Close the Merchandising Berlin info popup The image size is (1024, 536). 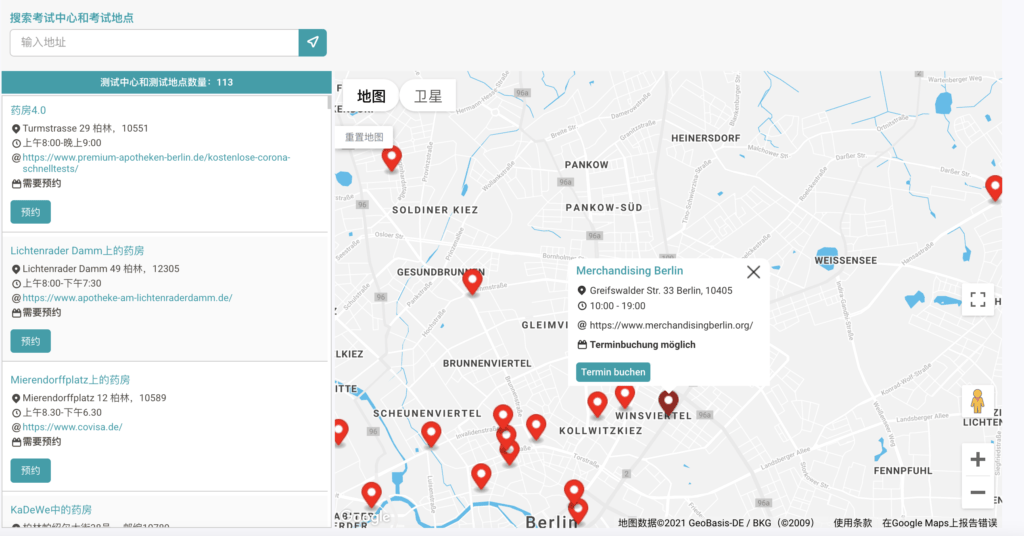click(x=753, y=272)
